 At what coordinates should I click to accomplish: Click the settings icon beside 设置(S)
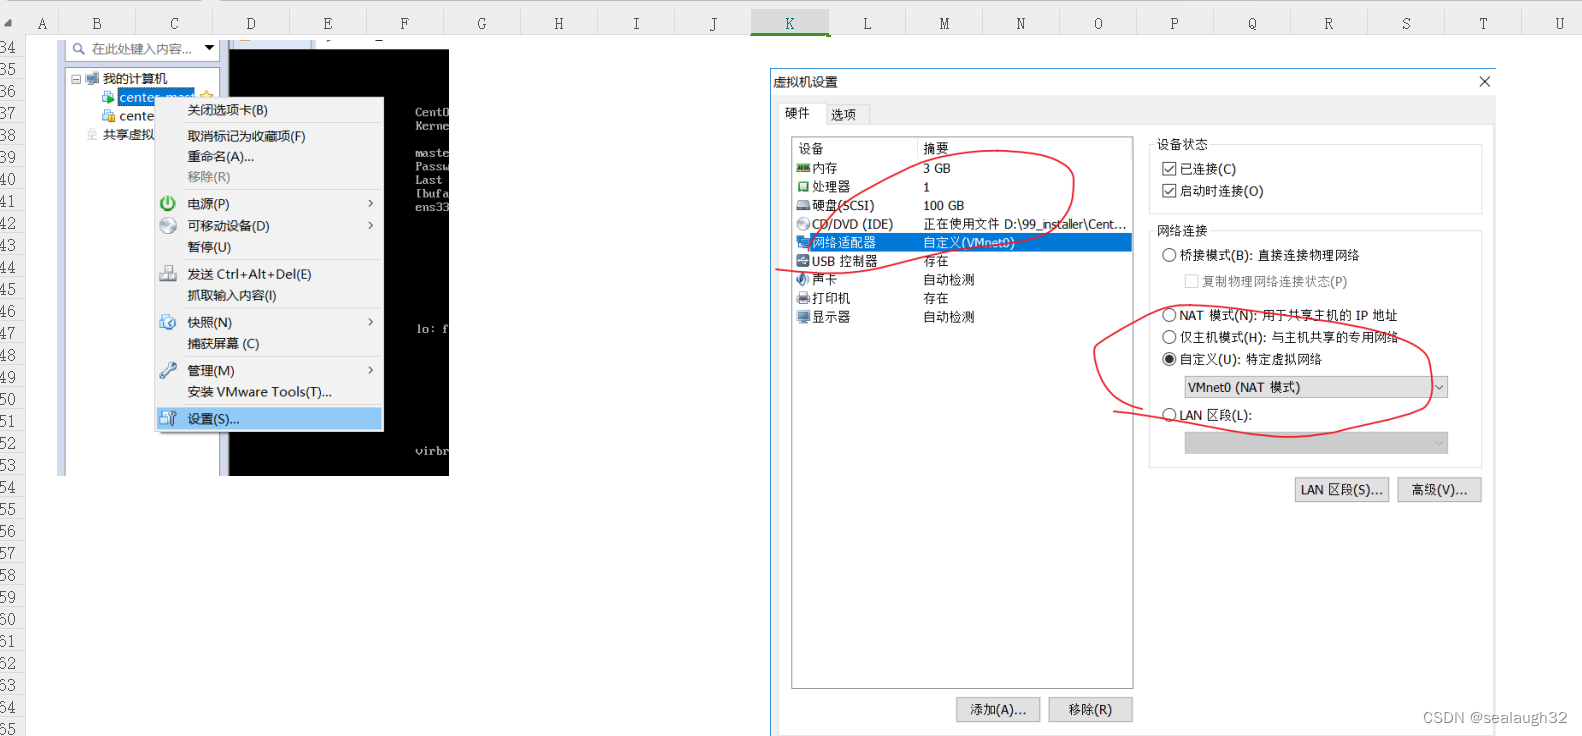pyautogui.click(x=168, y=419)
